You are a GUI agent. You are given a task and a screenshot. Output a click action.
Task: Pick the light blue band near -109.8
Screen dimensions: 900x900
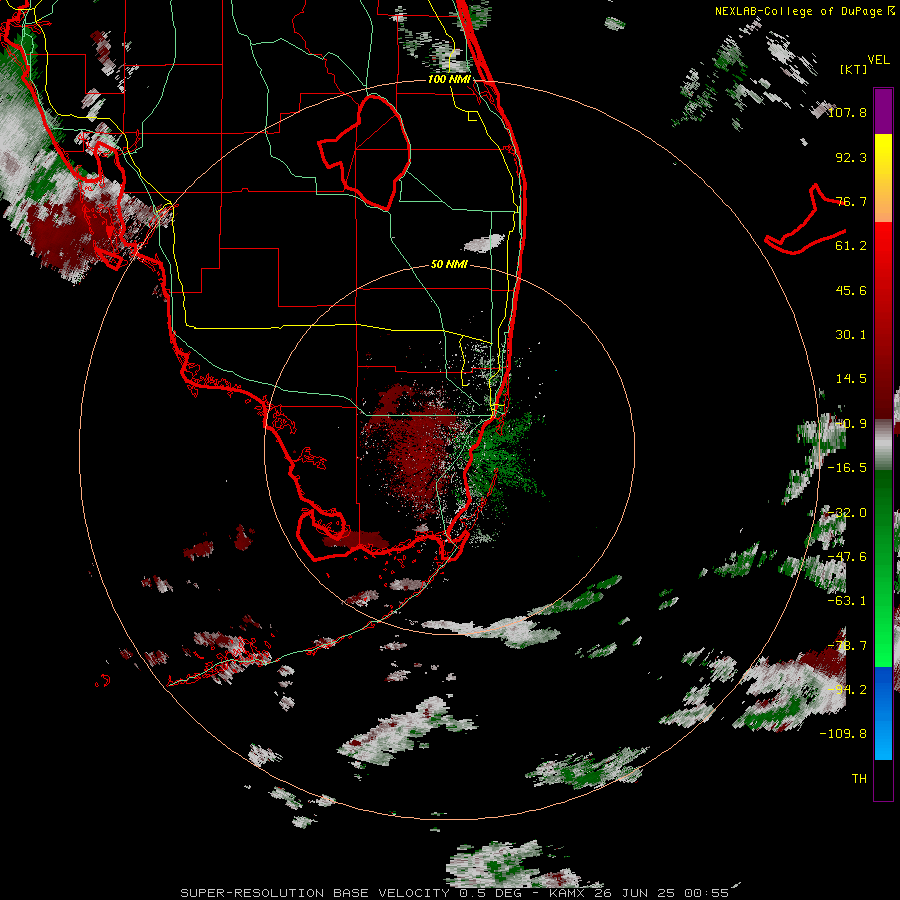point(883,738)
